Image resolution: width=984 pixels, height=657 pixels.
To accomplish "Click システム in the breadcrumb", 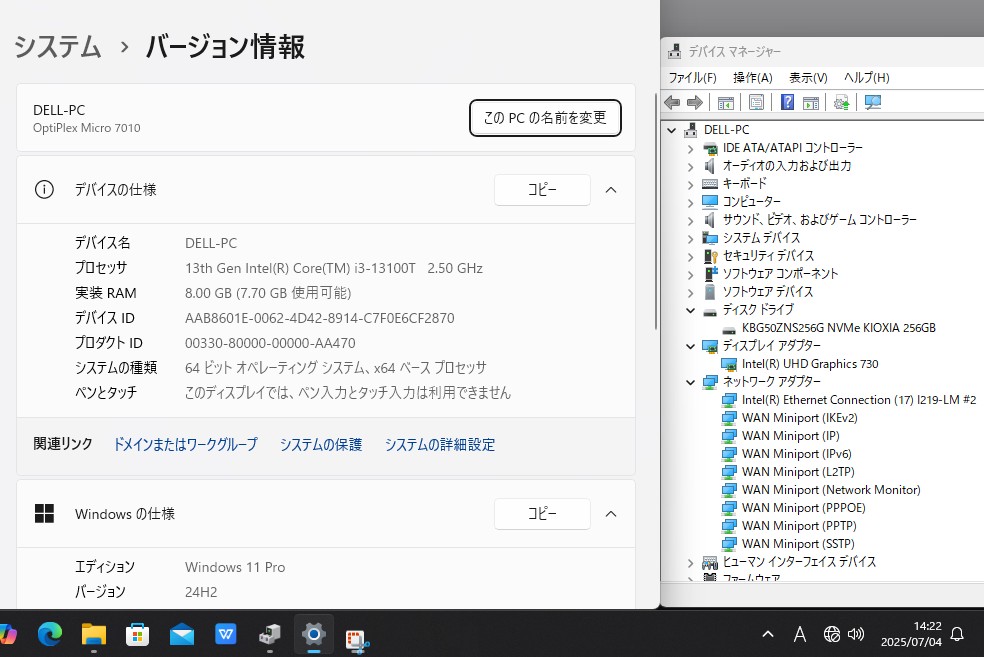I will click(x=57, y=46).
